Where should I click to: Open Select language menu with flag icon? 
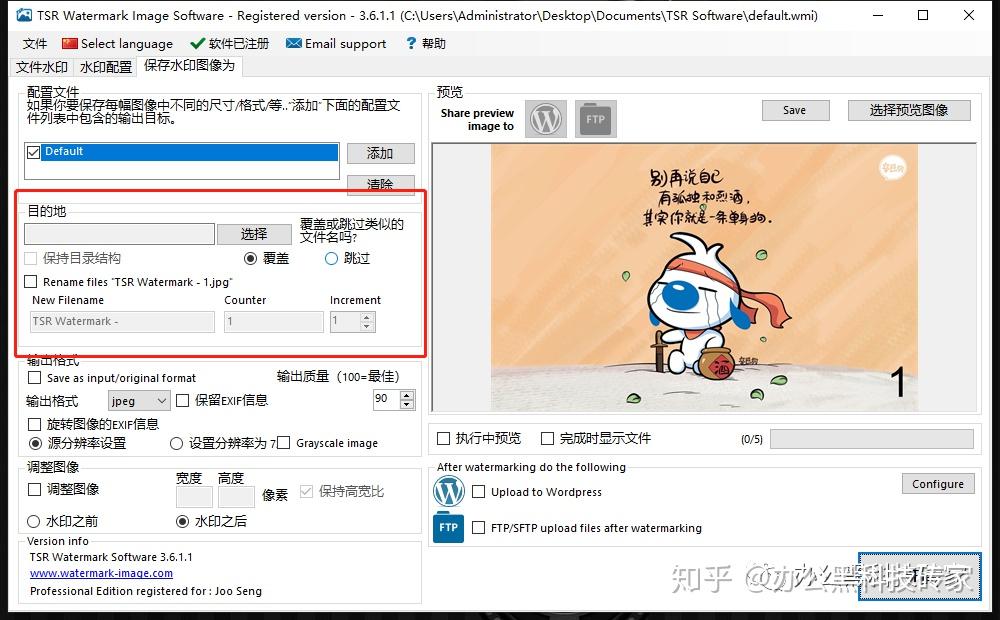[117, 43]
